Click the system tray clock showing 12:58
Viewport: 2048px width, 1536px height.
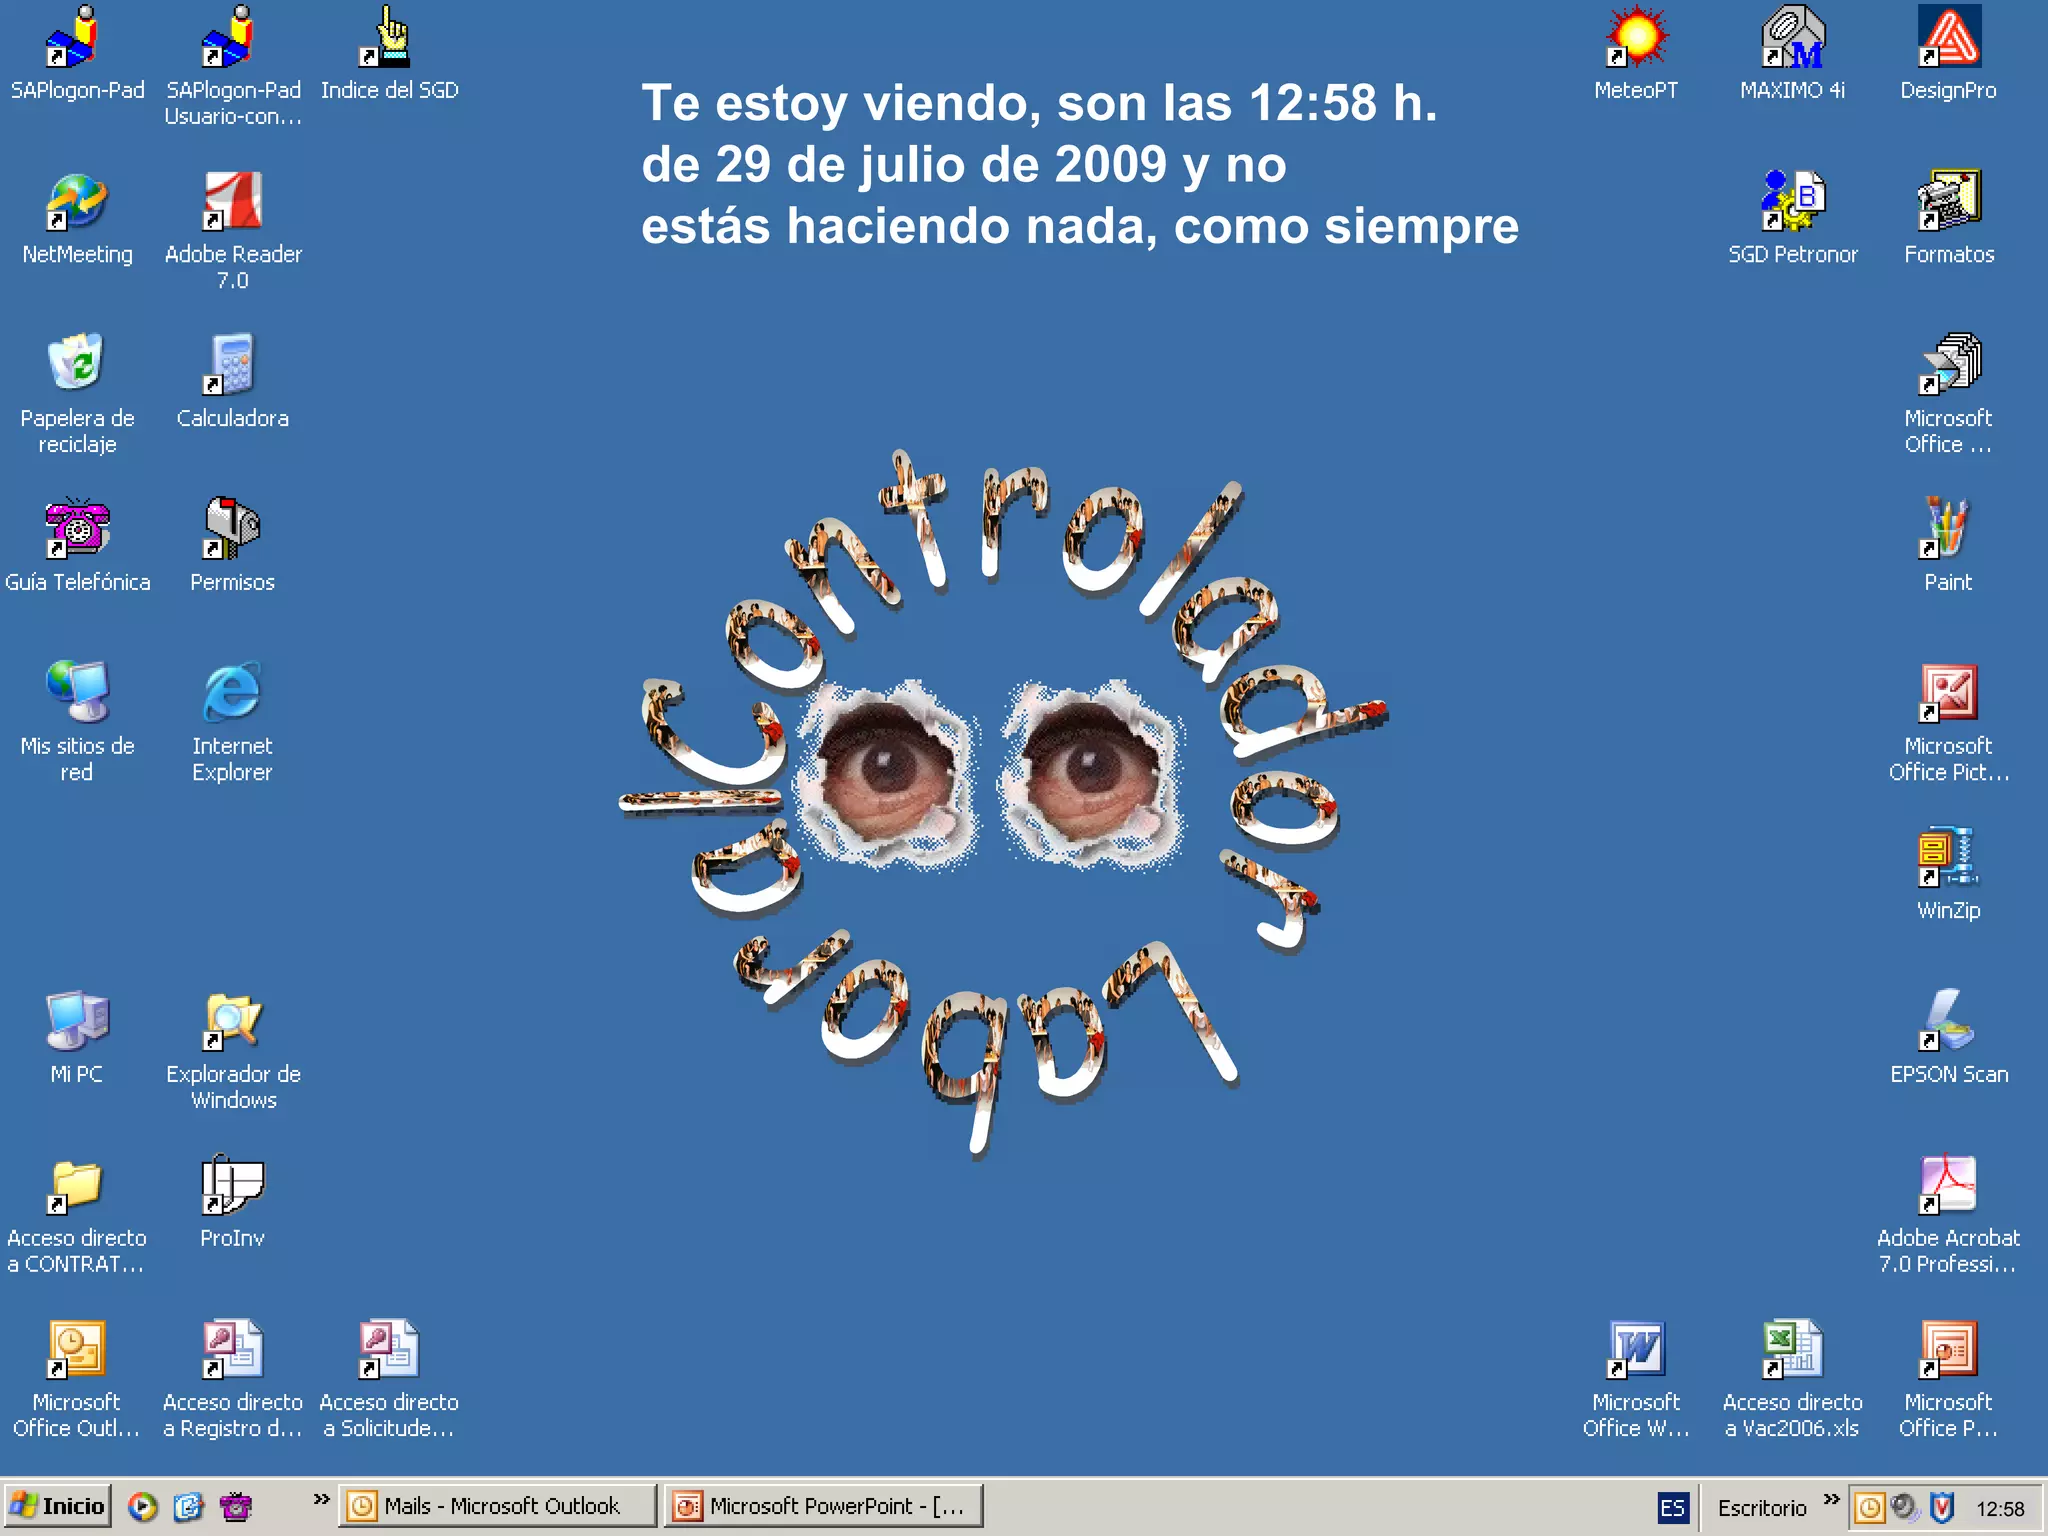[1999, 1508]
